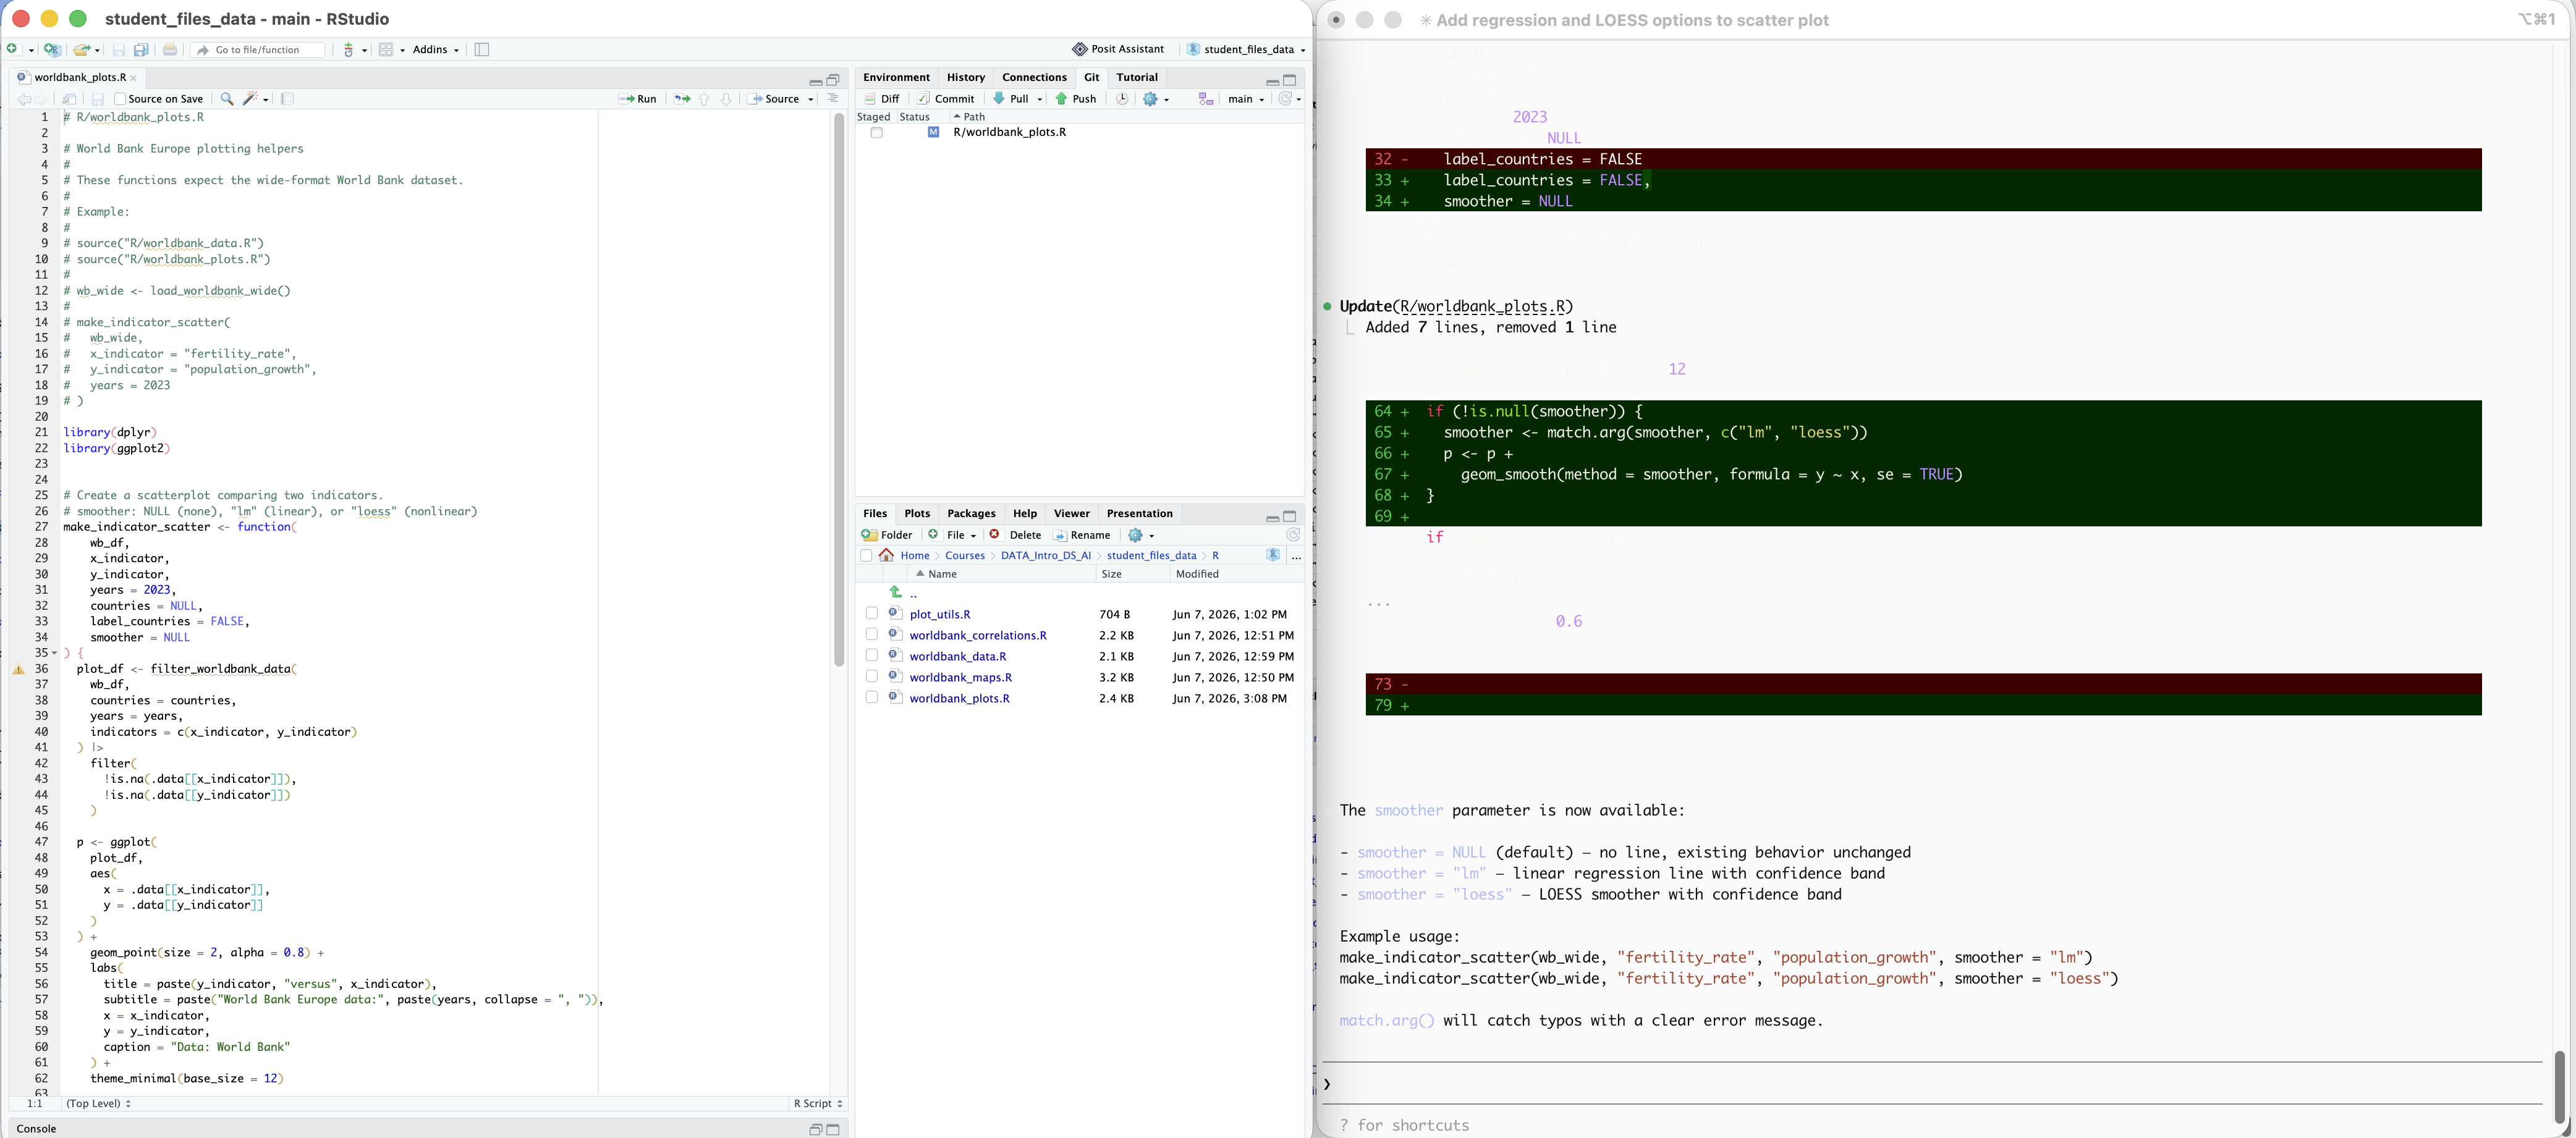Check the box for worldbank_plots.R
Image resolution: width=2576 pixels, height=1138 pixels.
coord(871,697)
